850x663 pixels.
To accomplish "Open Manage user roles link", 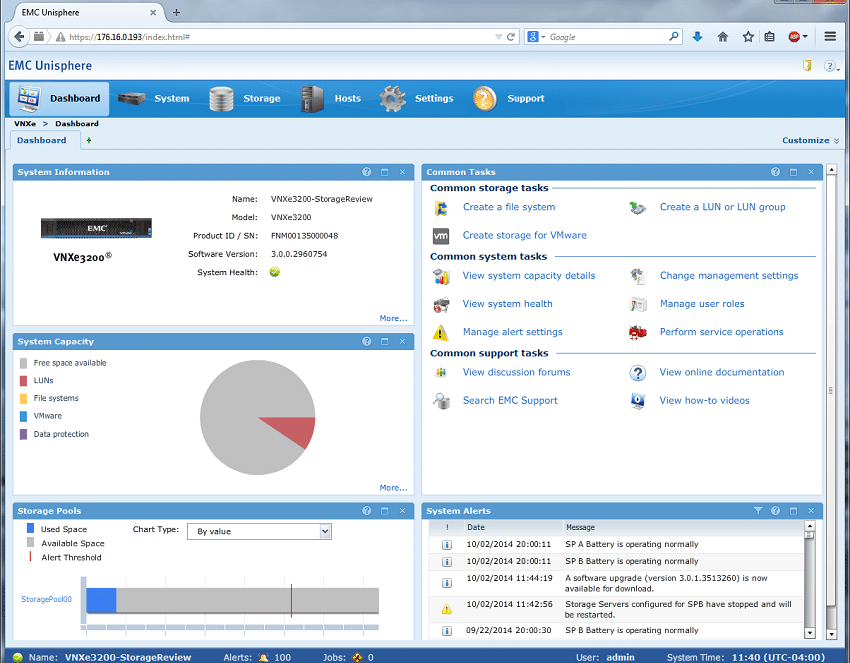I will 702,304.
